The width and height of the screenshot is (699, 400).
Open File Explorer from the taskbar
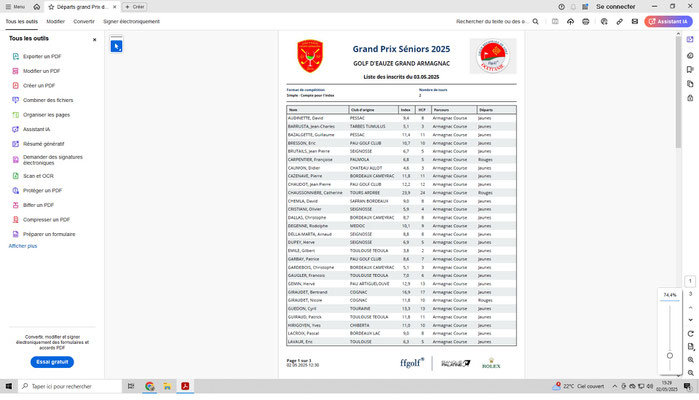tap(167, 386)
